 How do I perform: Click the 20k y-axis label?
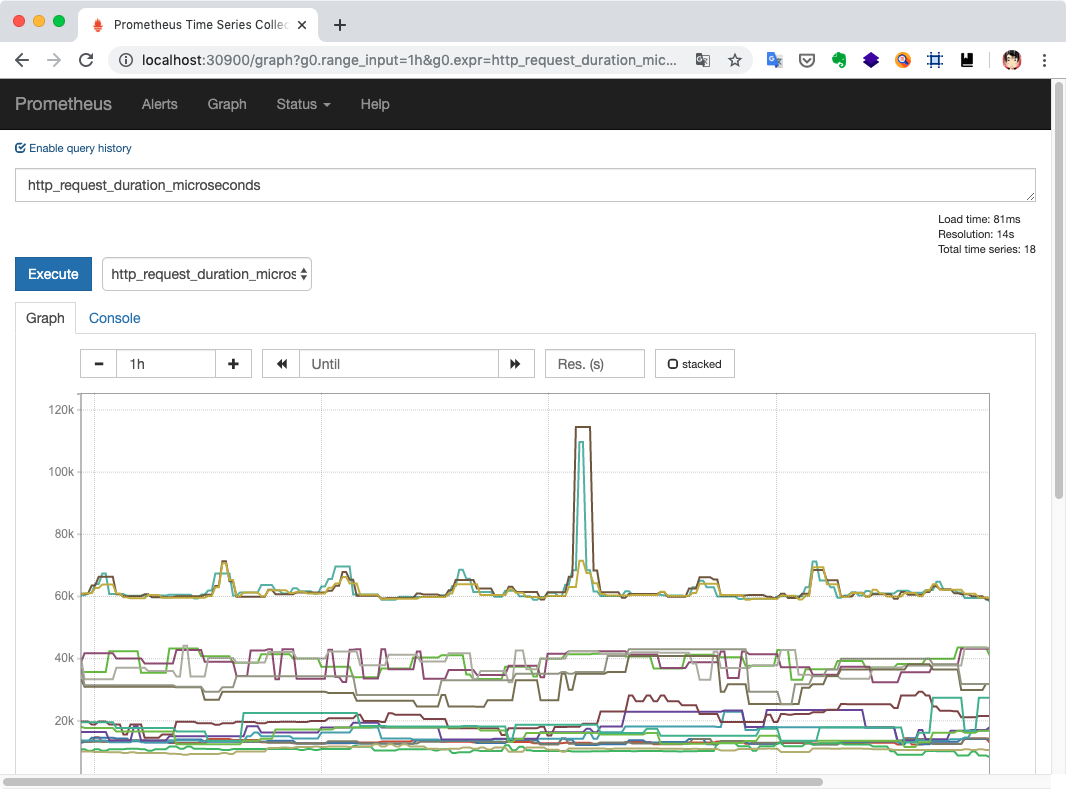pyautogui.click(x=64, y=720)
